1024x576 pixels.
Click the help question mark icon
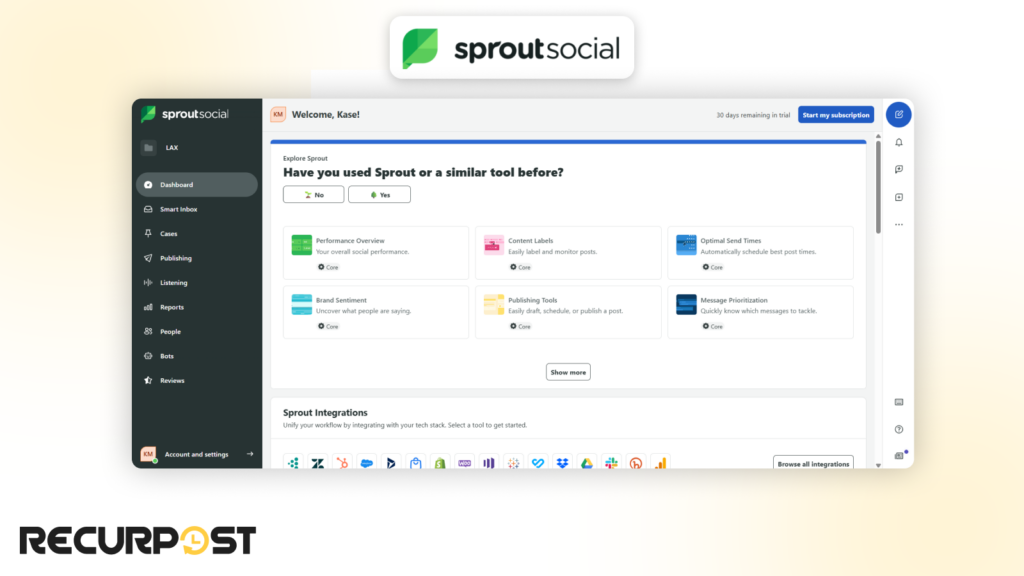click(898, 427)
